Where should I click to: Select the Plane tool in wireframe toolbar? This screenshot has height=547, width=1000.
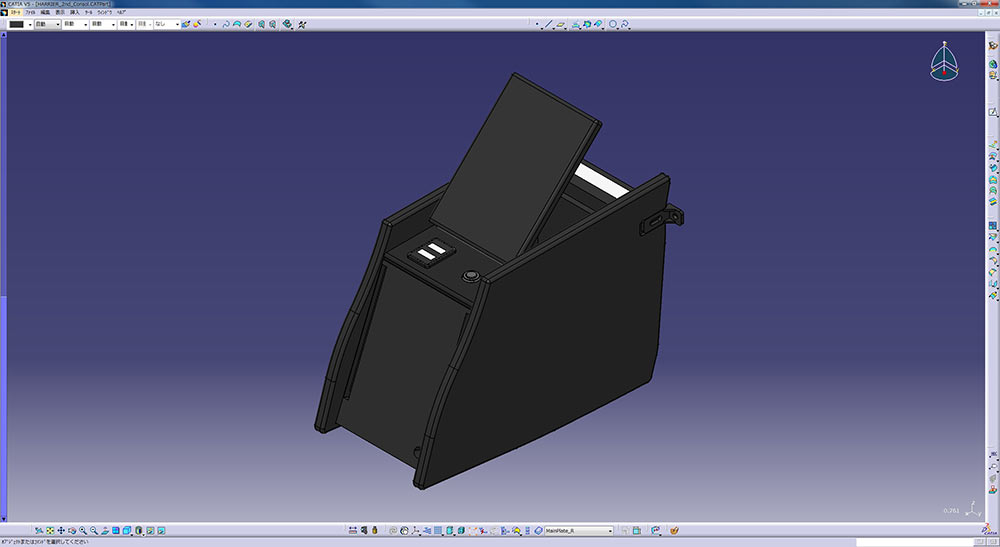click(560, 24)
